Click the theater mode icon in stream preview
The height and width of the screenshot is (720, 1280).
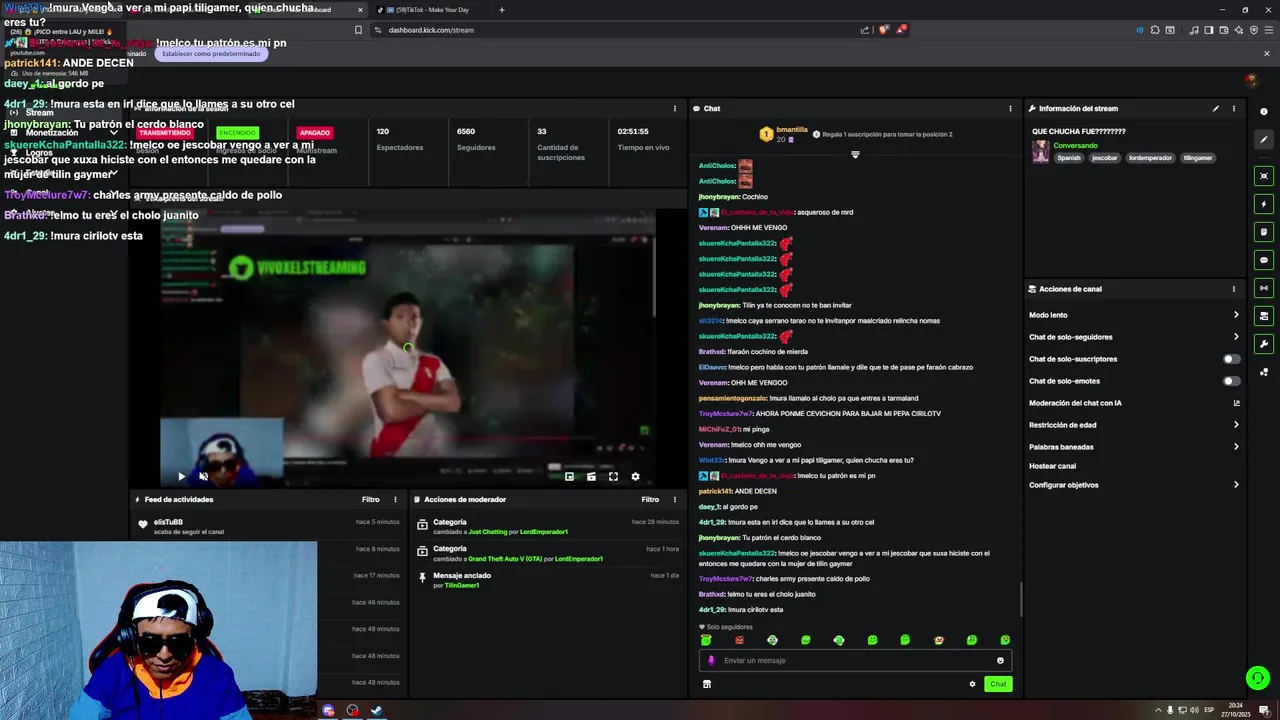[x=591, y=477]
